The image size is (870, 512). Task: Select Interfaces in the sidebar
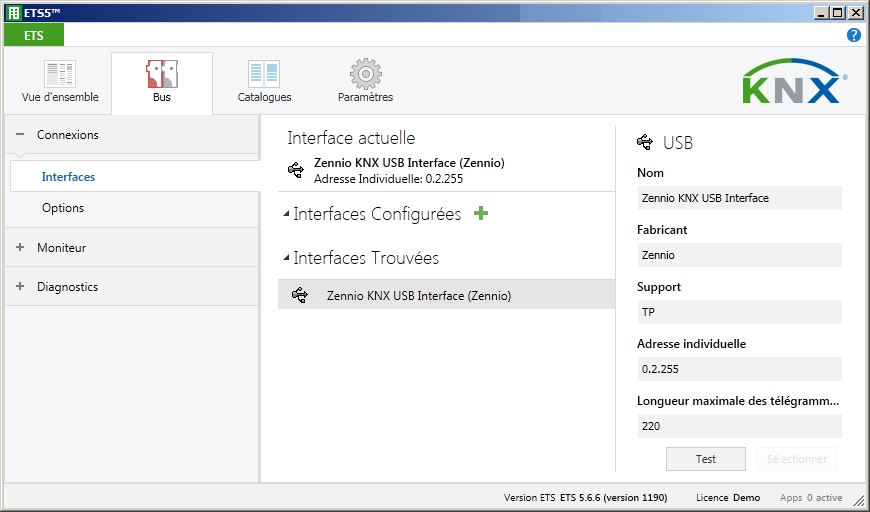135,177
